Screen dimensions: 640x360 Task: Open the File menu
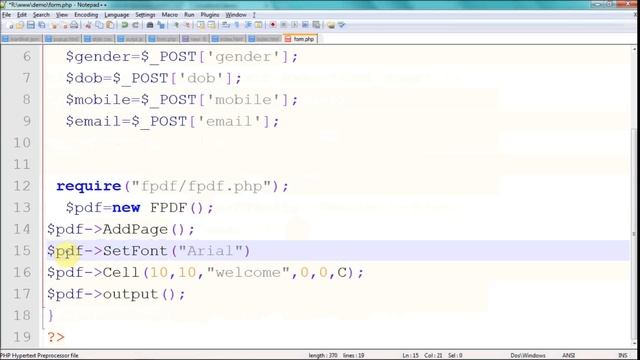pyautogui.click(x=7, y=15)
